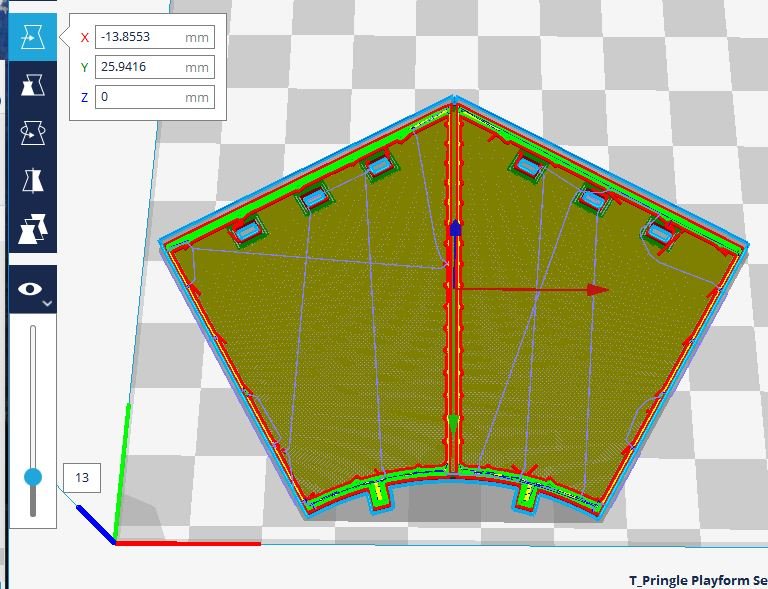The height and width of the screenshot is (589, 768).
Task: Toggle the view mode eye icon
Action: [30, 289]
